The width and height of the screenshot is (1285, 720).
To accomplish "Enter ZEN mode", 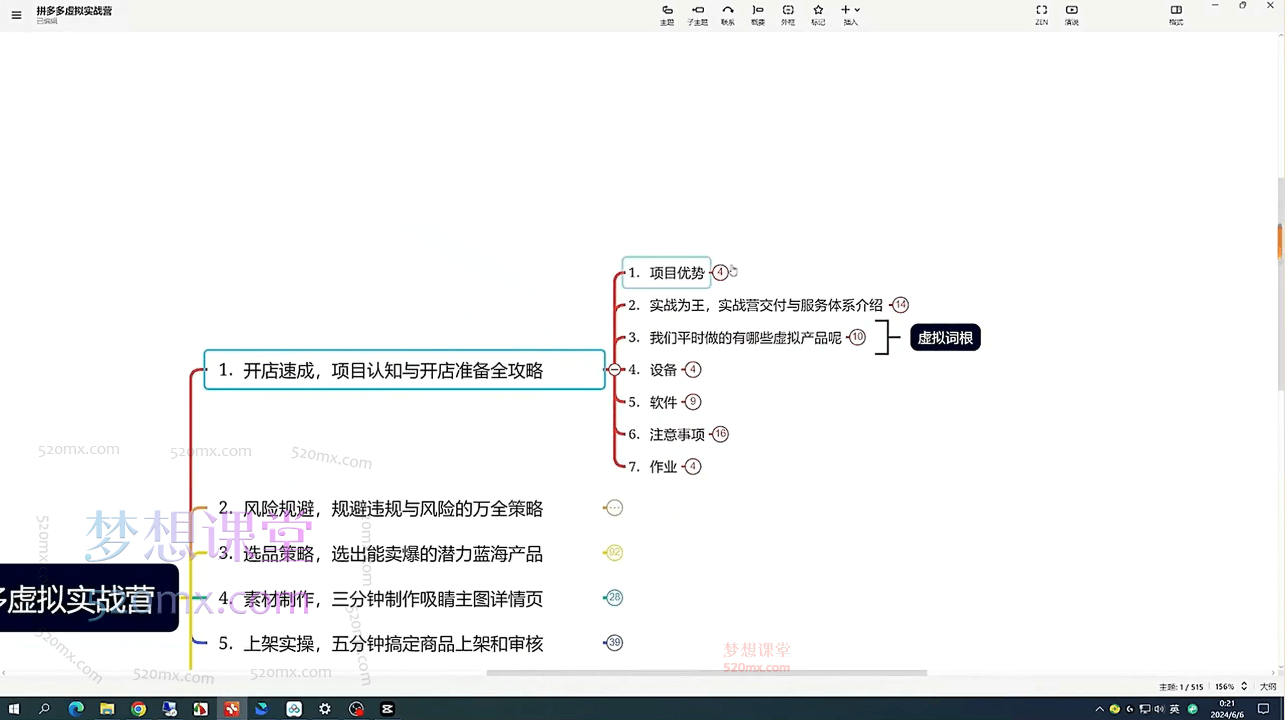I will [x=1041, y=14].
